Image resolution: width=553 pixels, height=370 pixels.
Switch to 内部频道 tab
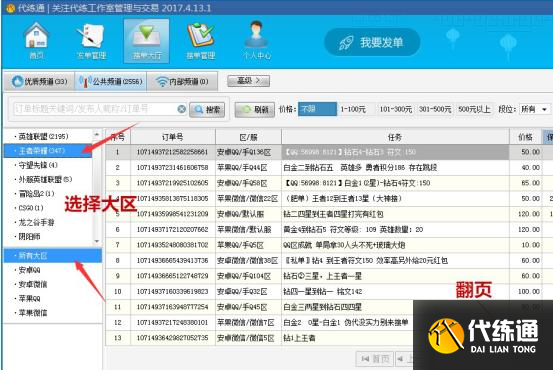182,81
